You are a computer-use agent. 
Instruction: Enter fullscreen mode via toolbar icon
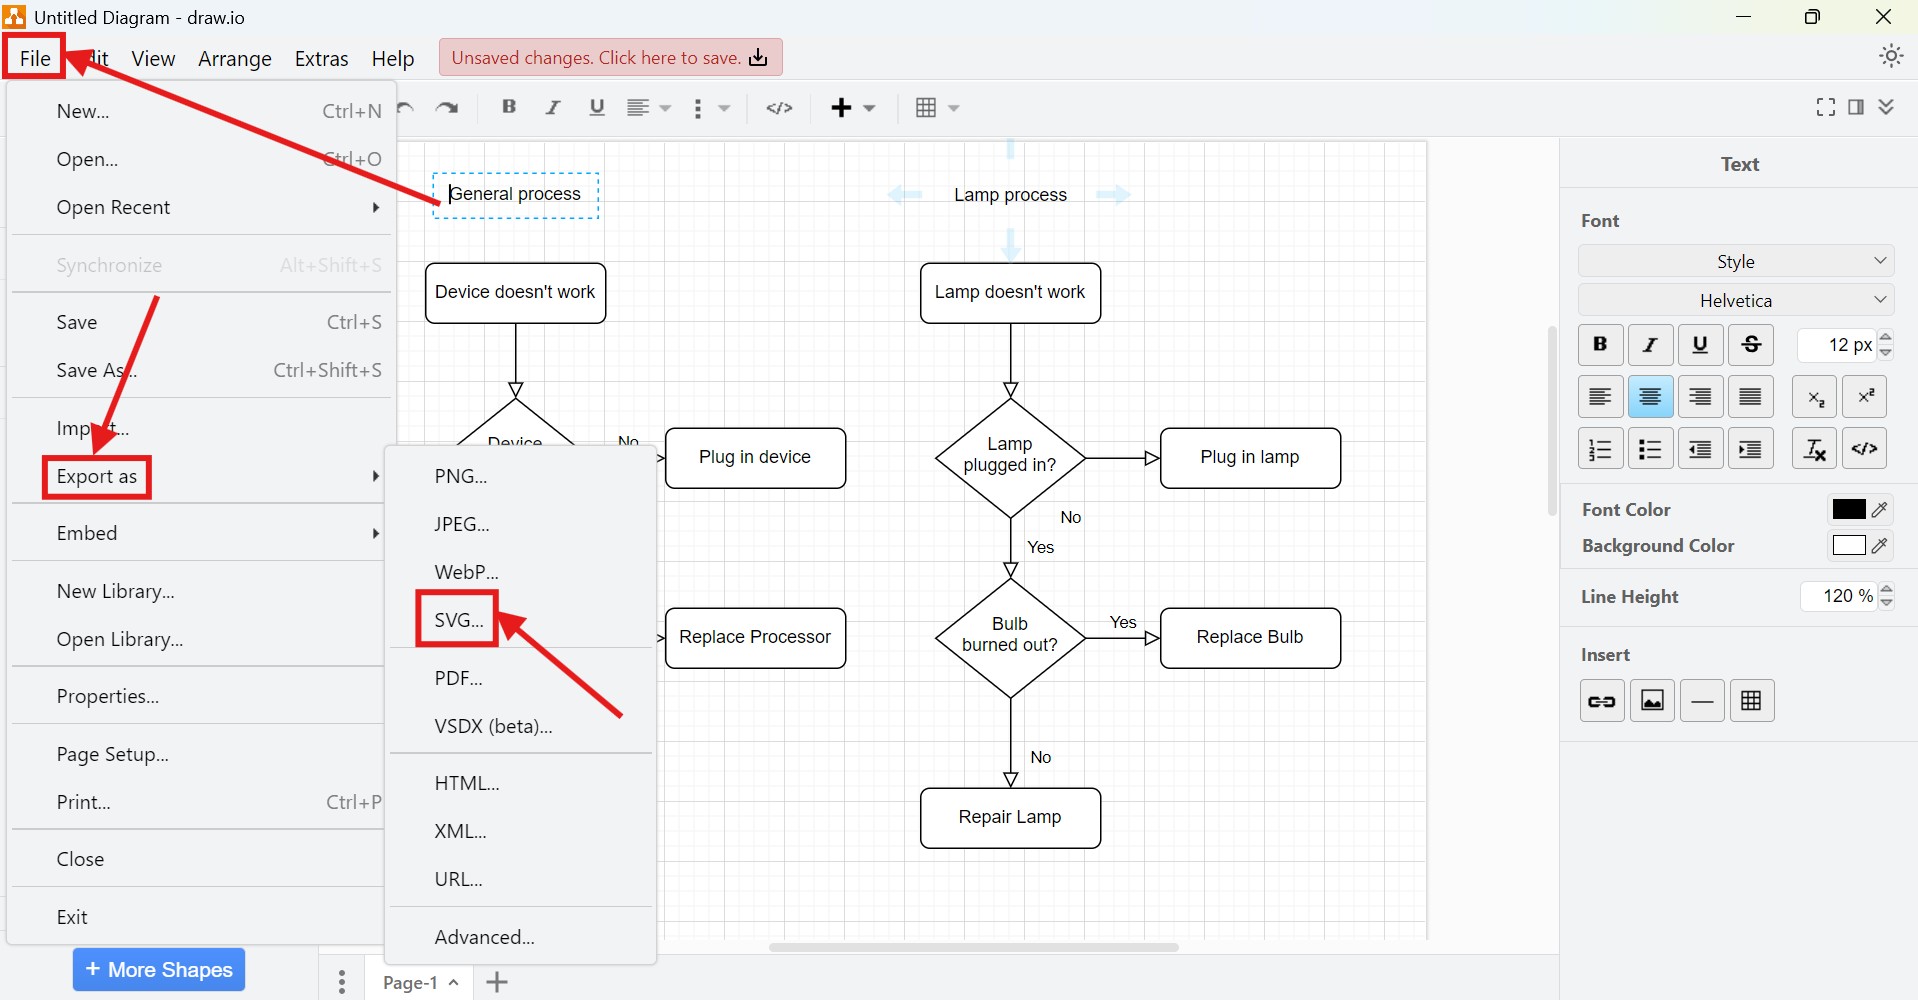1824,107
